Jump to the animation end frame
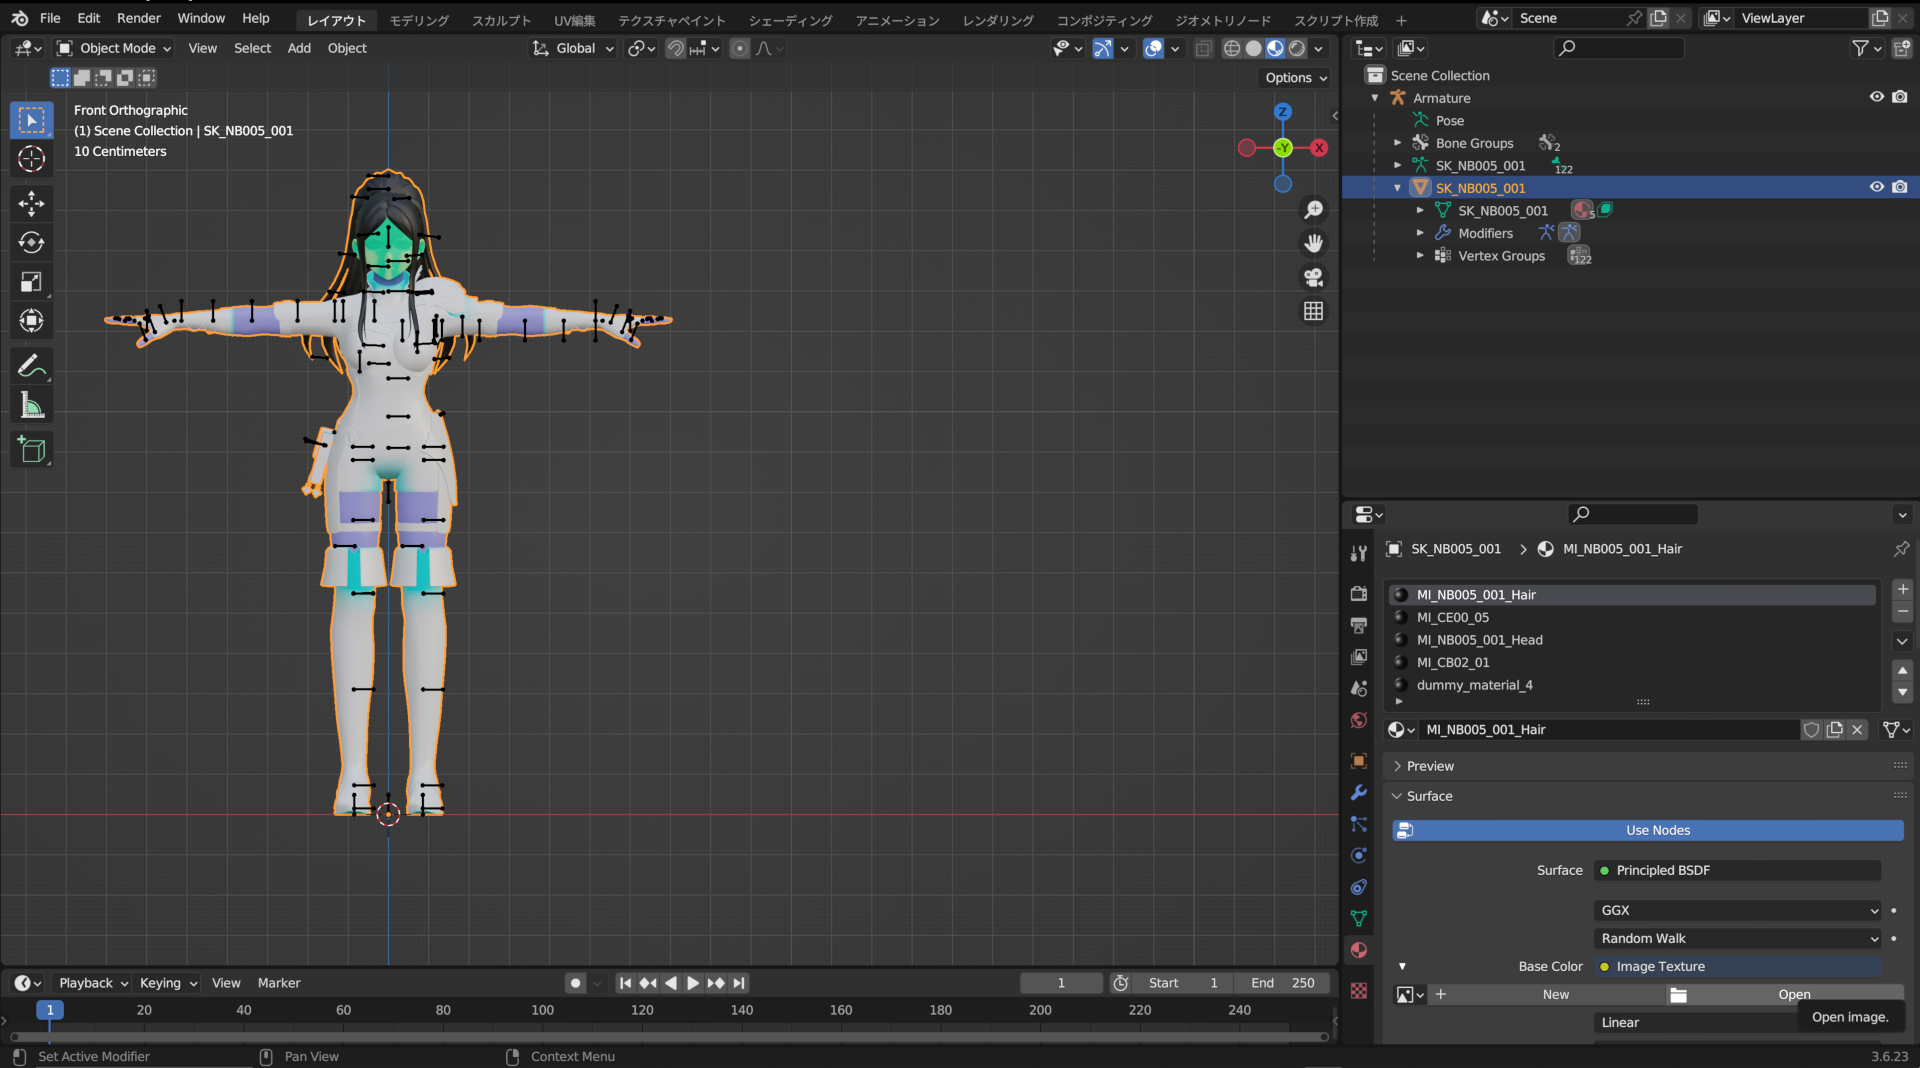 (x=739, y=983)
